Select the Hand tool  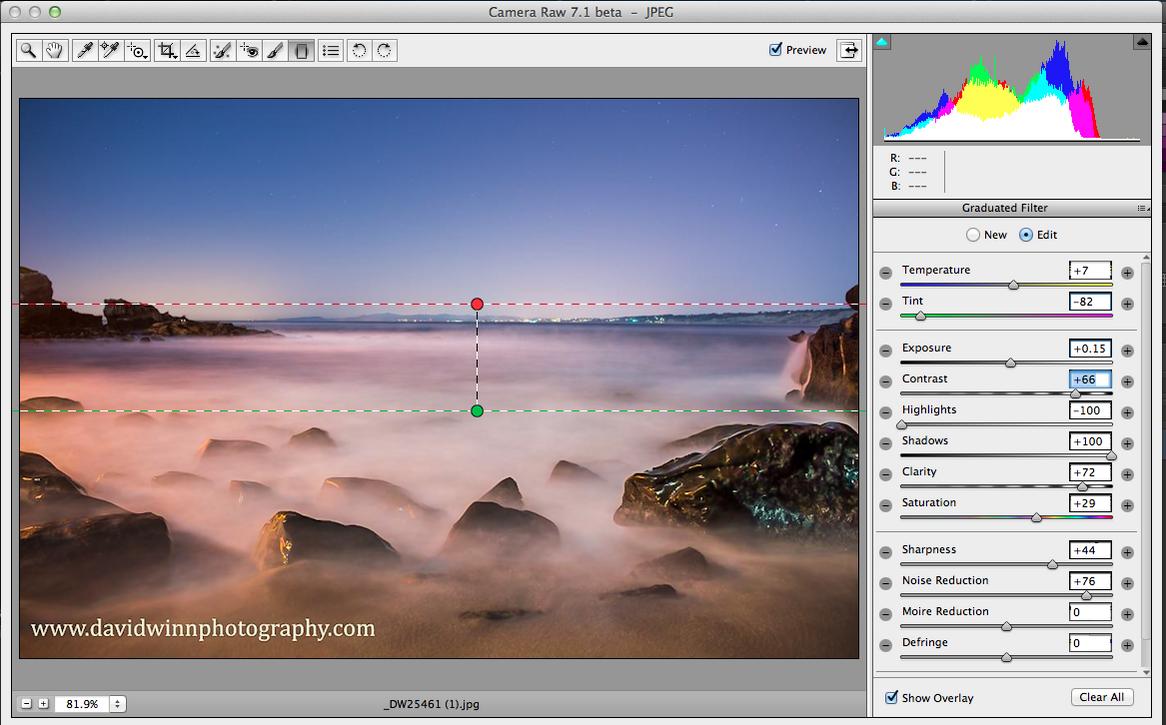tap(55, 50)
